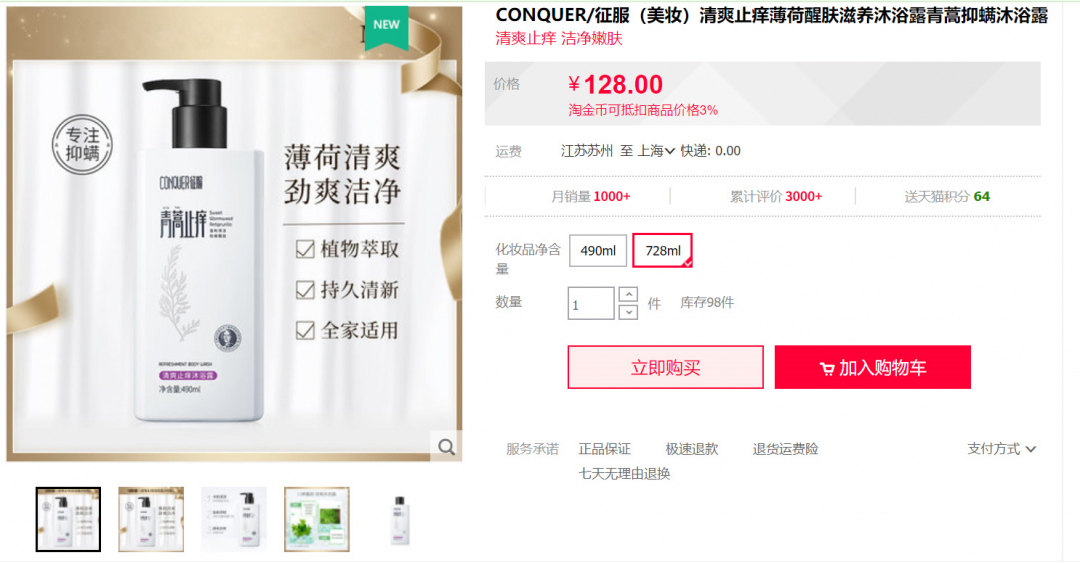
Task: Open the 上海 destination dropdown
Action: coord(656,151)
